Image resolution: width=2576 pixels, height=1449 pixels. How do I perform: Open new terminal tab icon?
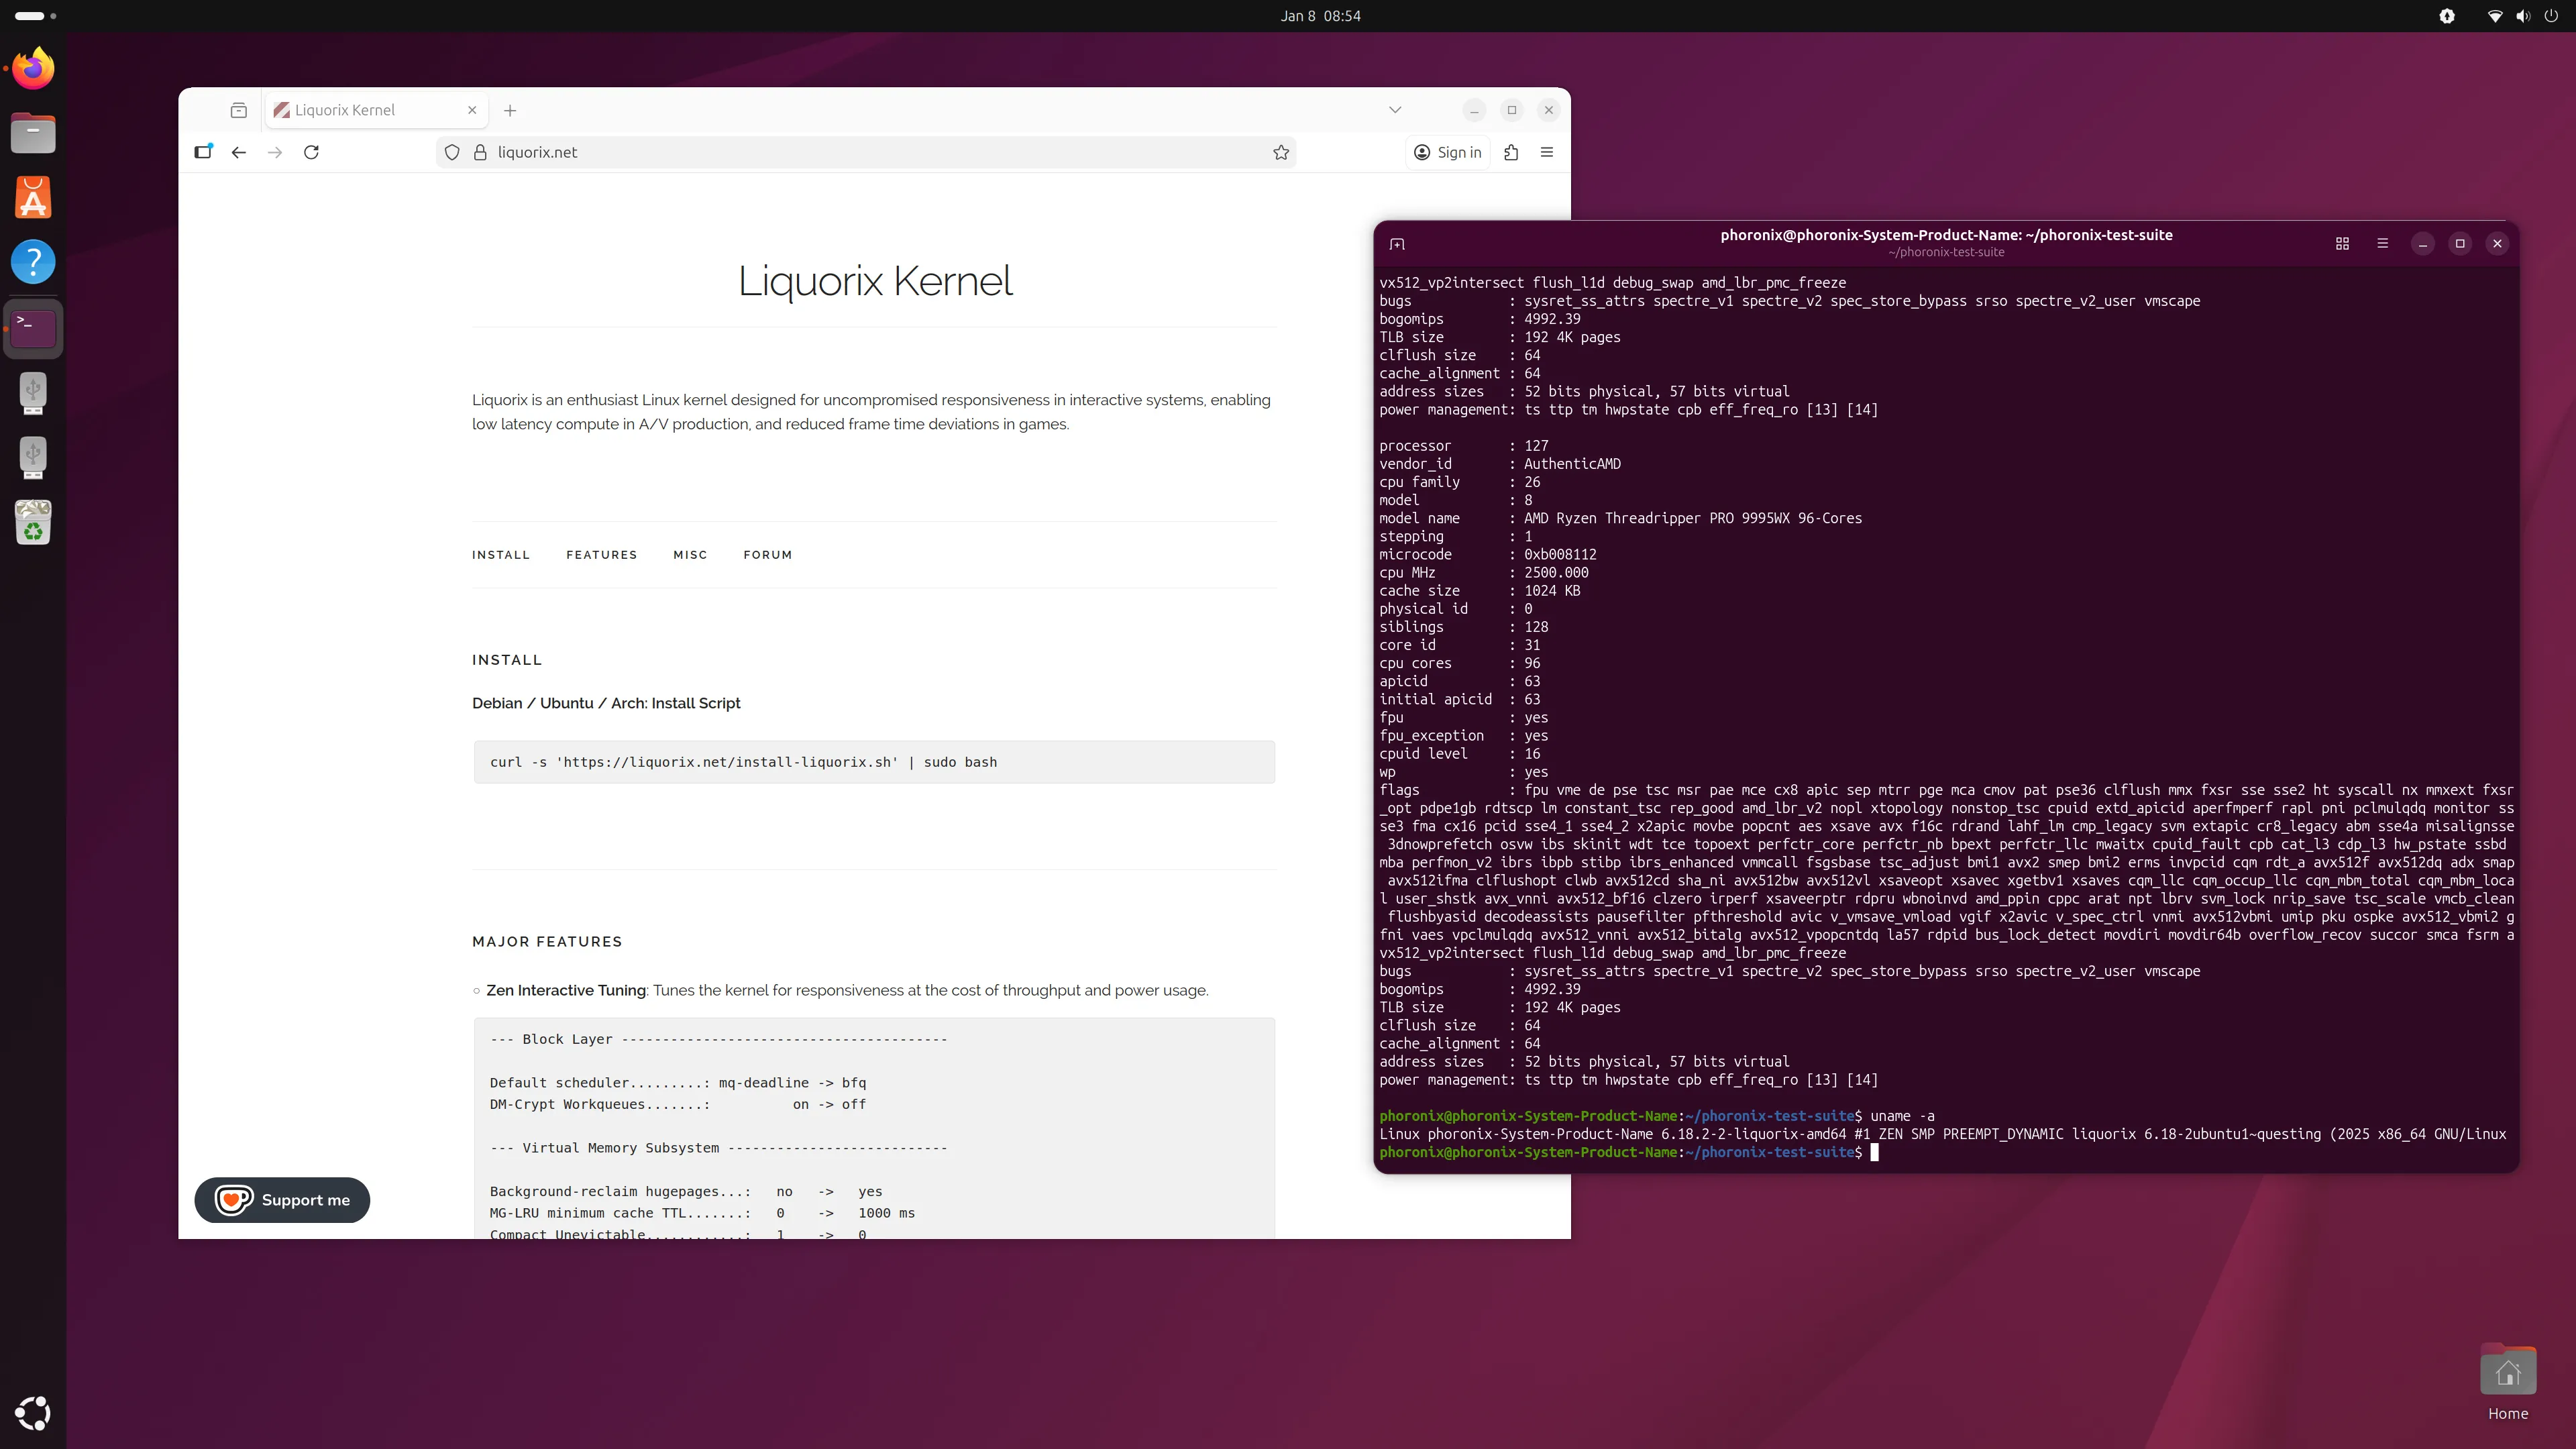[1397, 244]
